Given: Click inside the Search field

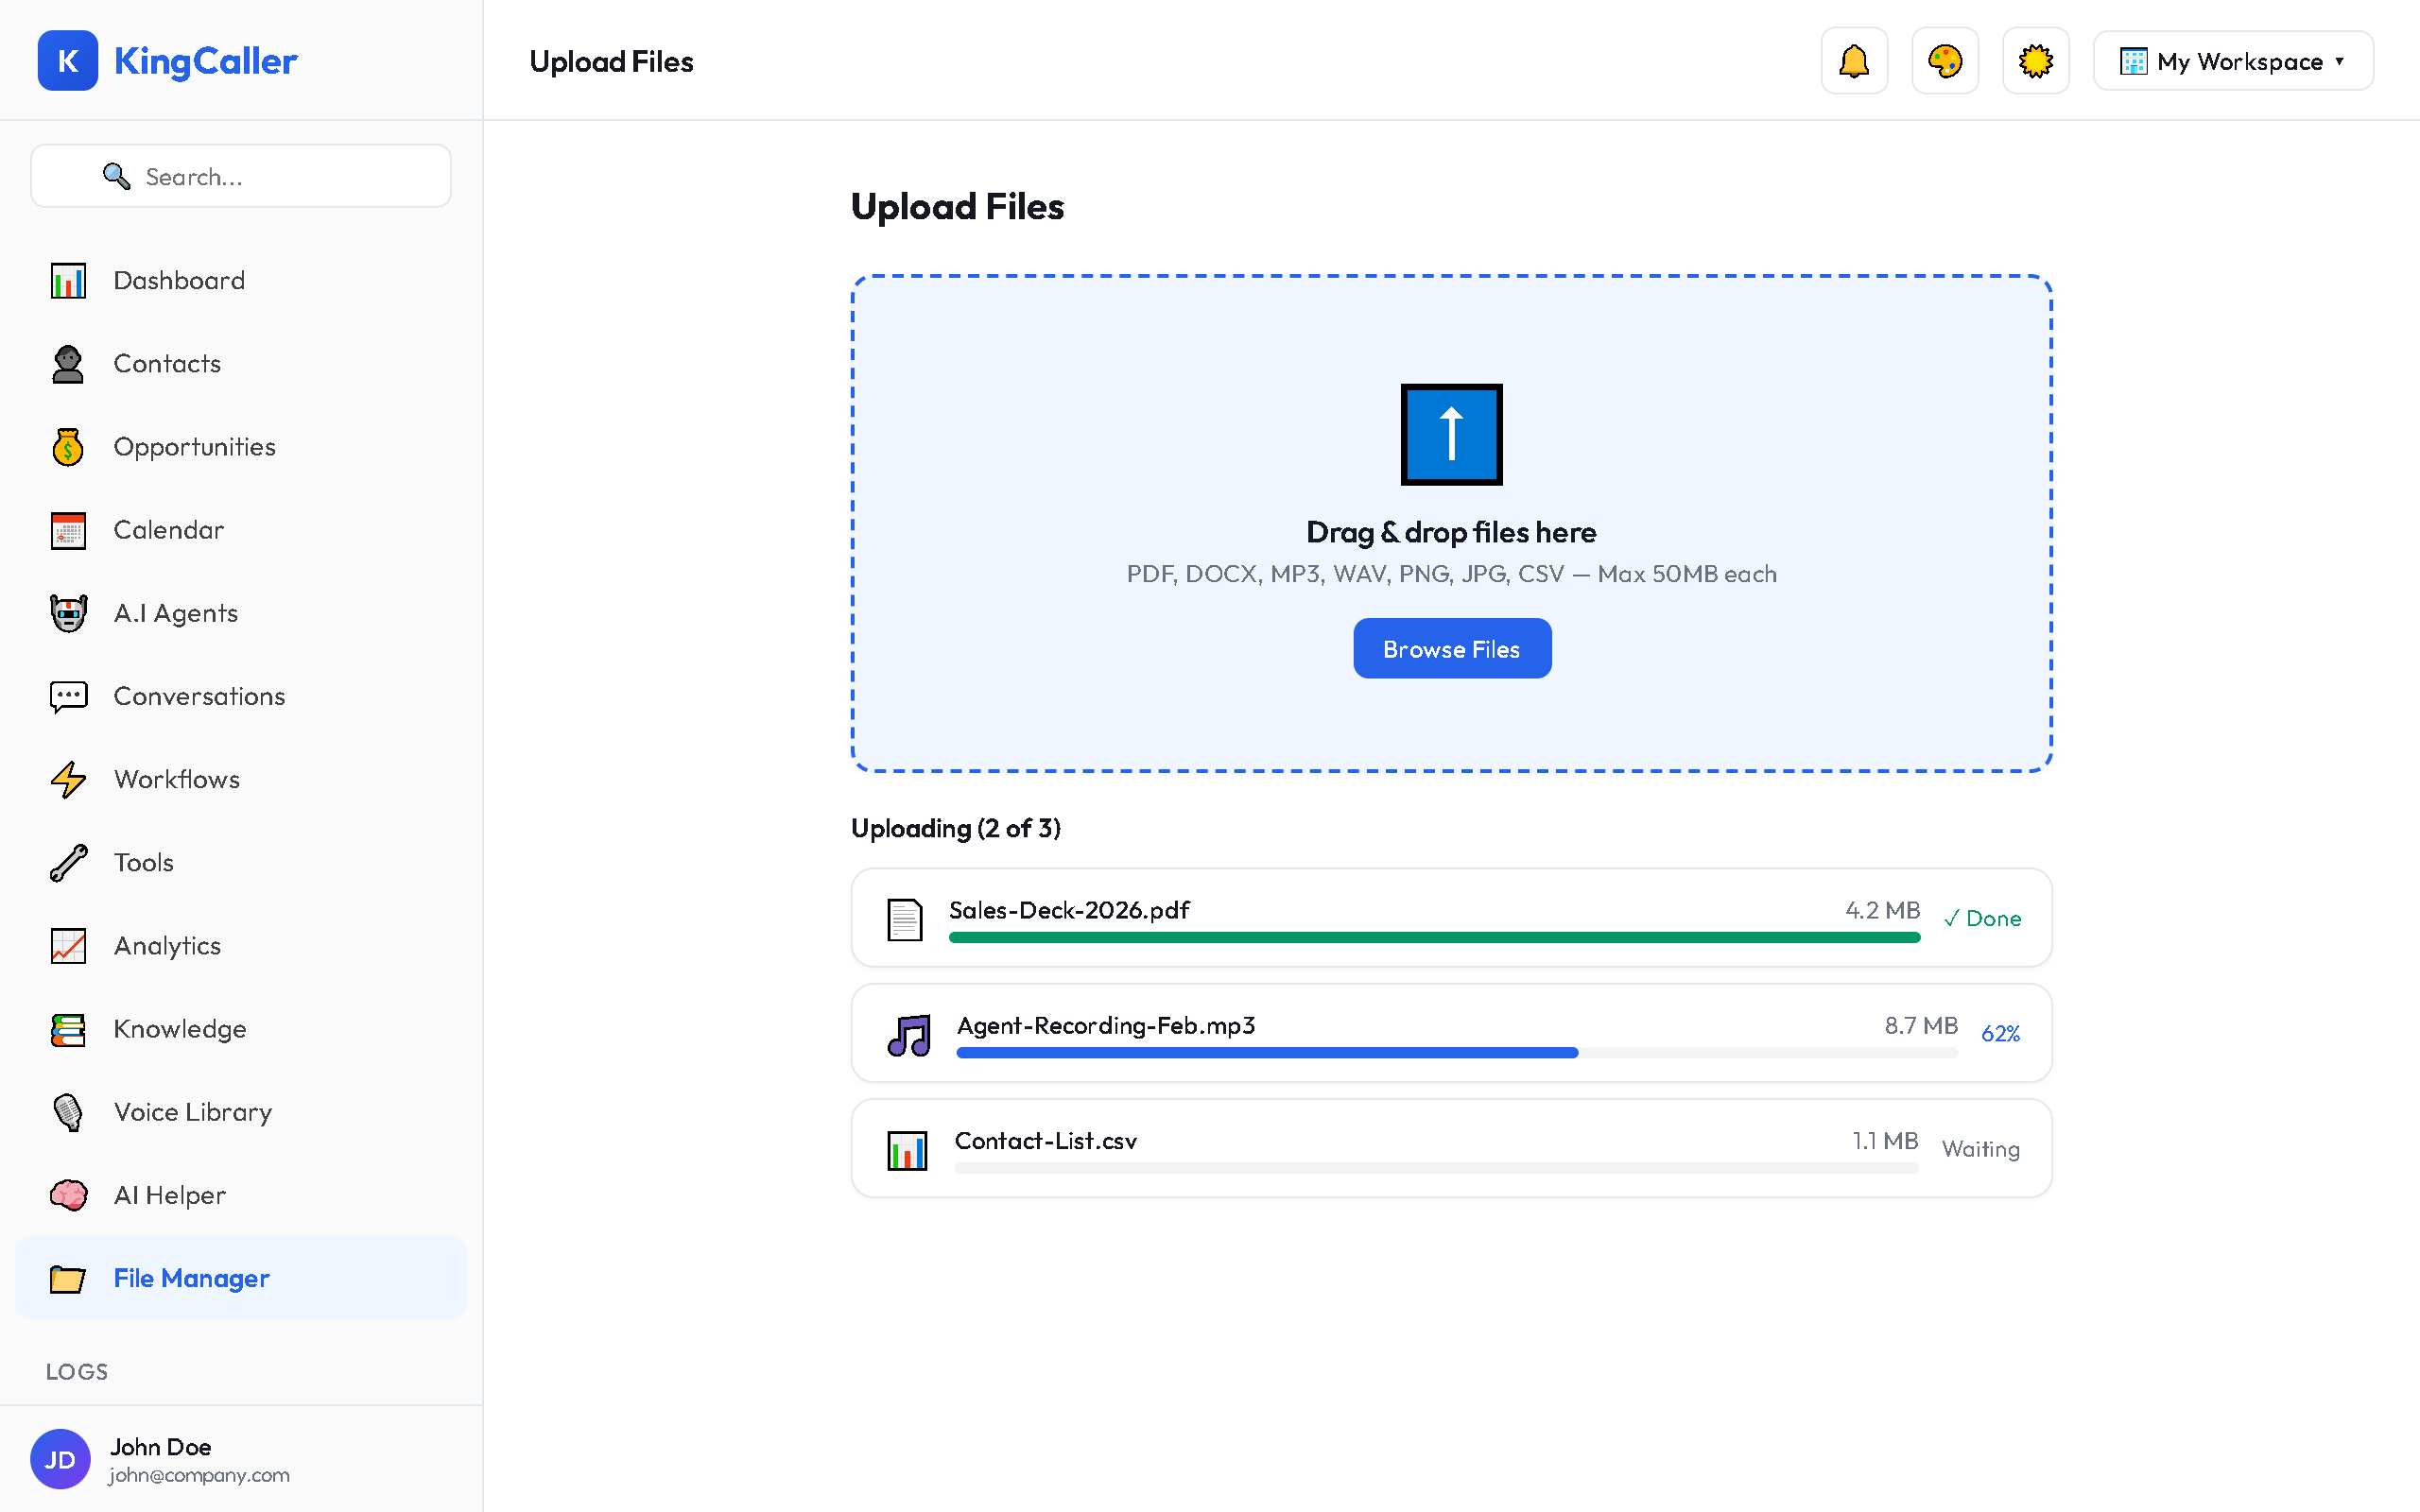Looking at the screenshot, I should click(240, 176).
